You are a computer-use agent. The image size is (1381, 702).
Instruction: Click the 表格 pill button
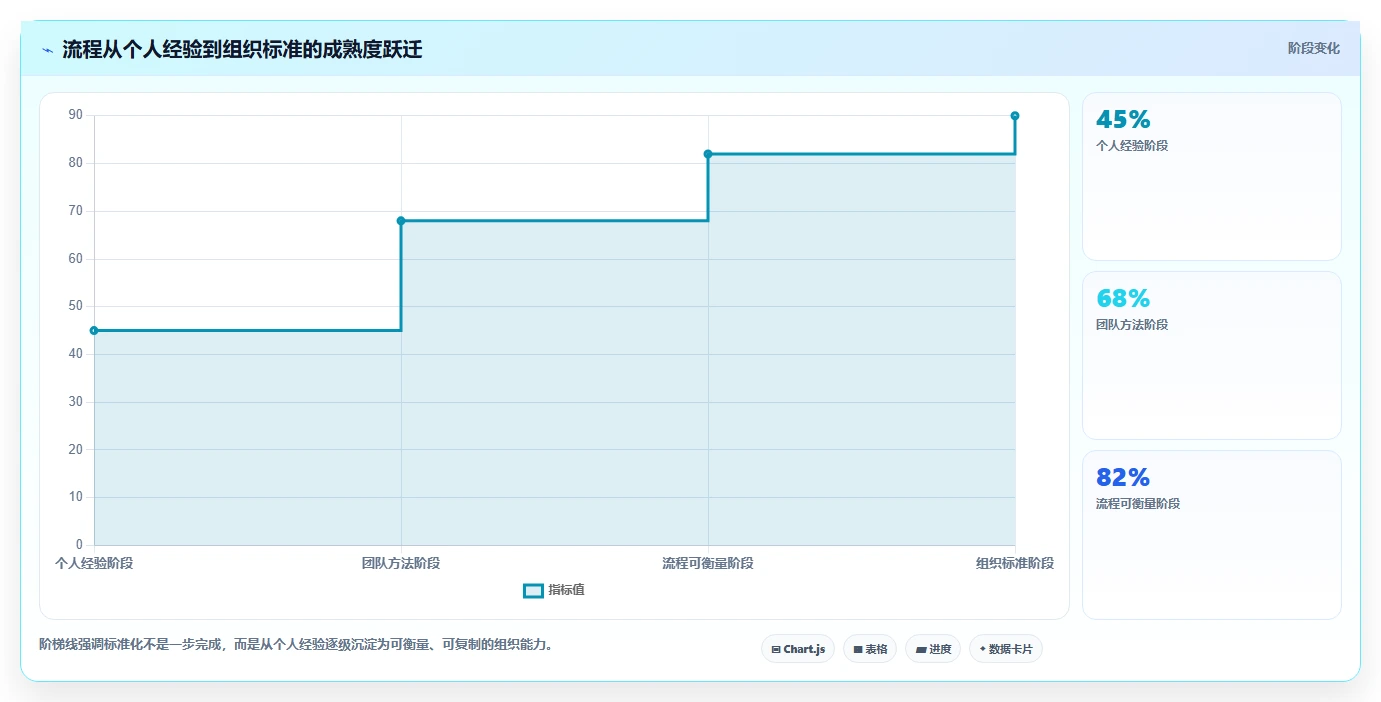click(870, 649)
